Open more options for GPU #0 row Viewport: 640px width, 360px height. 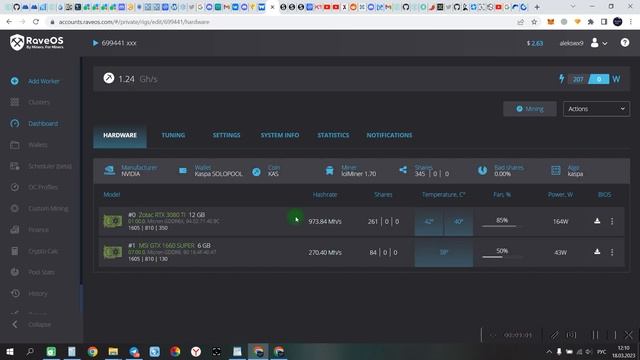612,221
